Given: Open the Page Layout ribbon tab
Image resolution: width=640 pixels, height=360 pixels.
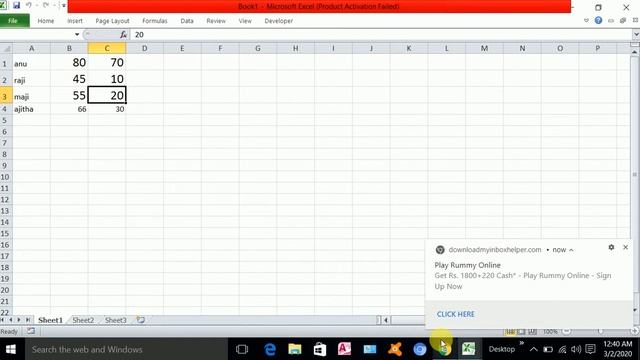Looking at the screenshot, I should (x=112, y=21).
